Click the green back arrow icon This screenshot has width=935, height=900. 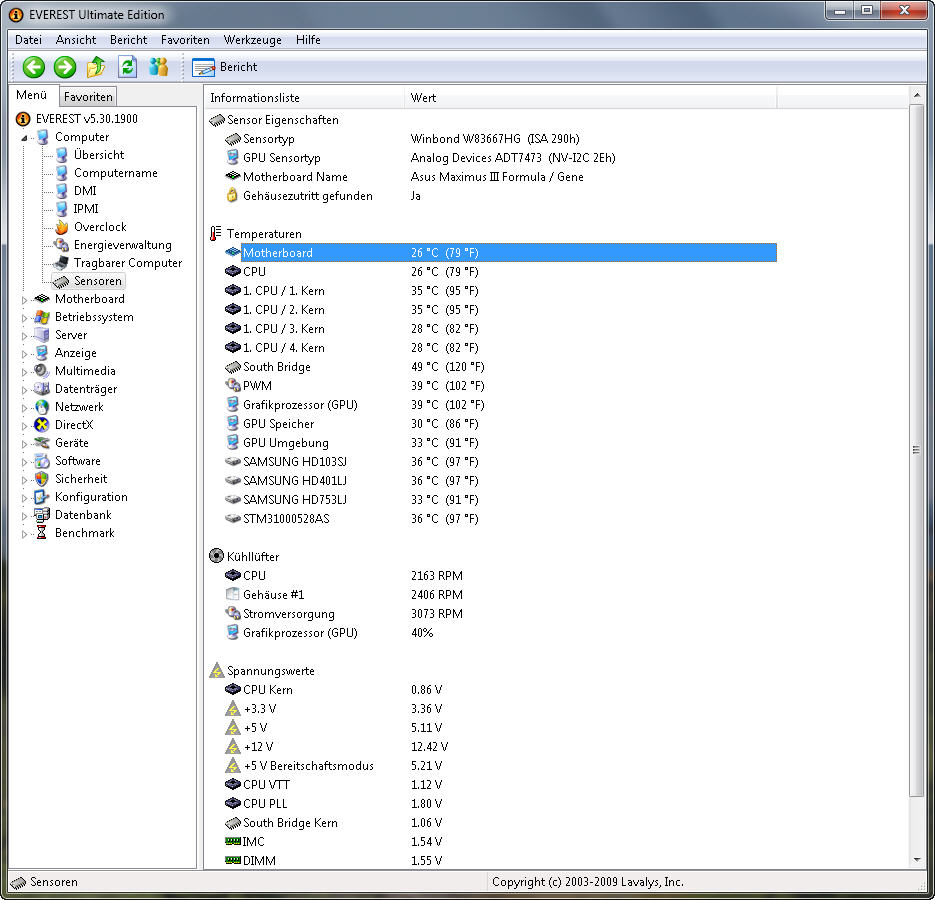(34, 67)
